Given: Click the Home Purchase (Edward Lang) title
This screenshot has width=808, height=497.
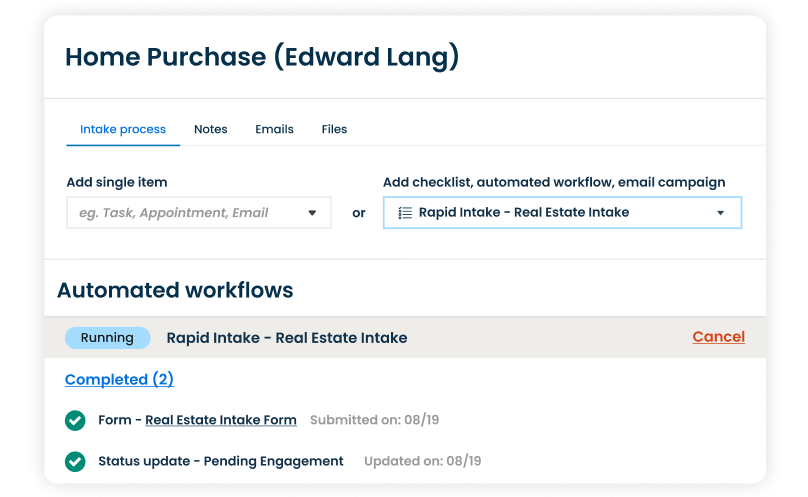Looking at the screenshot, I should point(262,57).
